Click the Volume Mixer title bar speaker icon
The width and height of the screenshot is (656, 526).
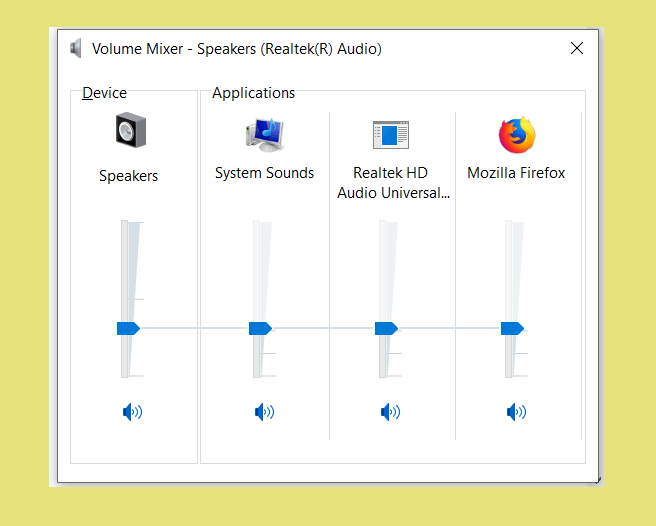tap(76, 49)
